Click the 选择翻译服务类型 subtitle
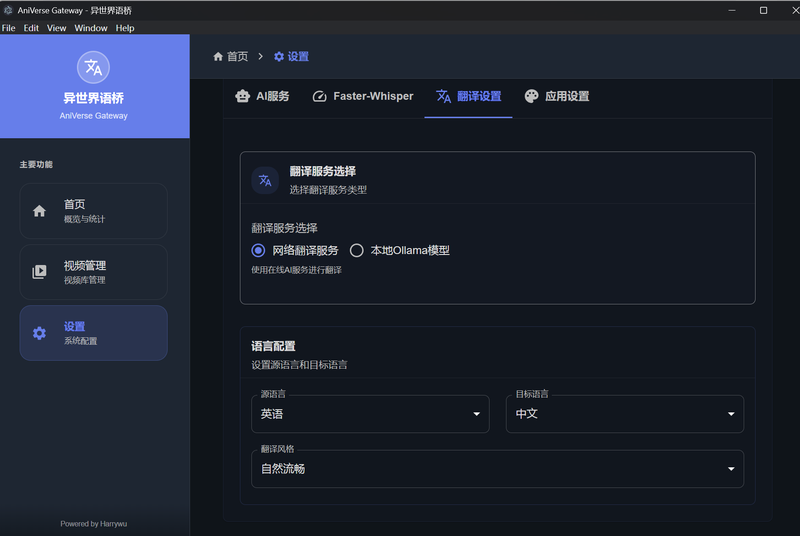The image size is (800, 536). pos(328,190)
